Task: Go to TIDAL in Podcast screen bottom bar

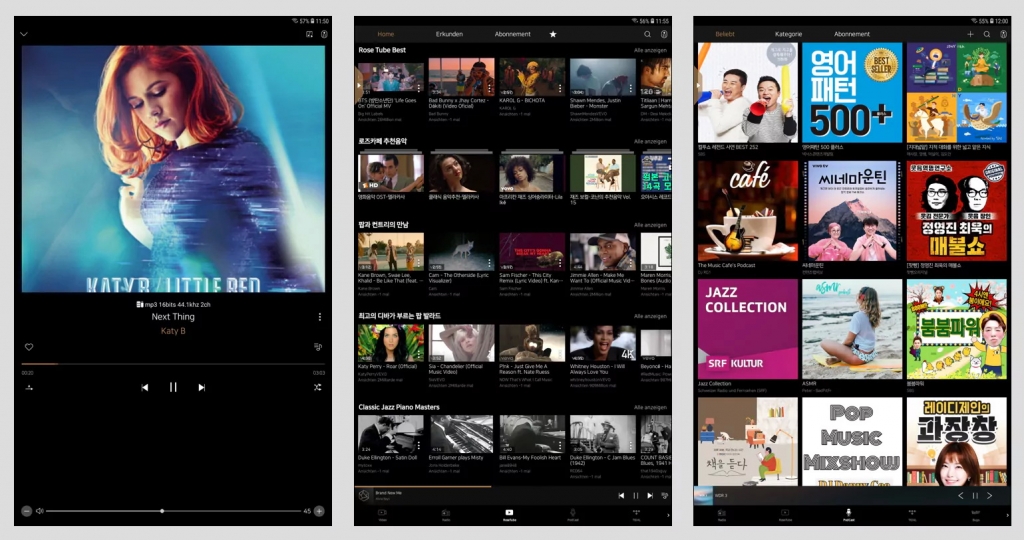Action: pyautogui.click(x=912, y=515)
